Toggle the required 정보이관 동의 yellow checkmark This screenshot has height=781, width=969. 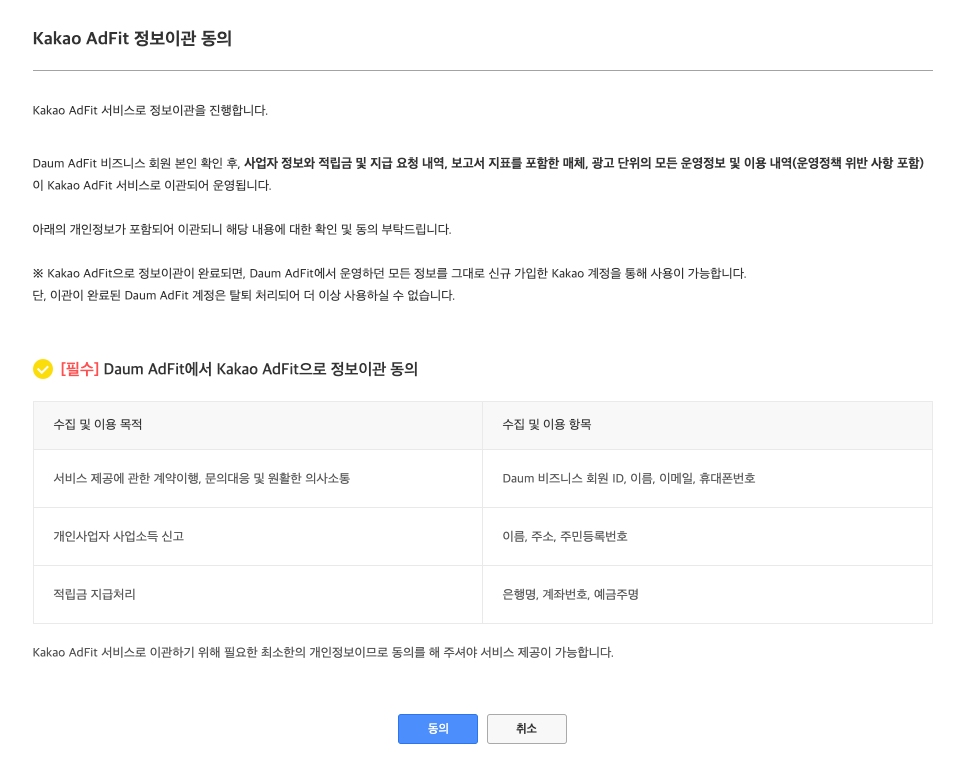pyautogui.click(x=43, y=369)
